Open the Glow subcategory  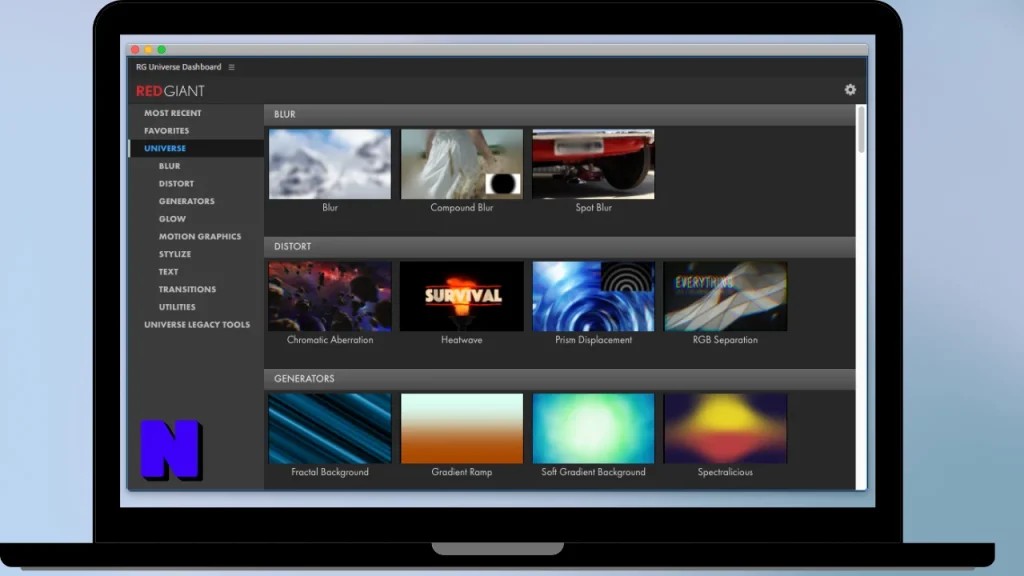coord(172,219)
